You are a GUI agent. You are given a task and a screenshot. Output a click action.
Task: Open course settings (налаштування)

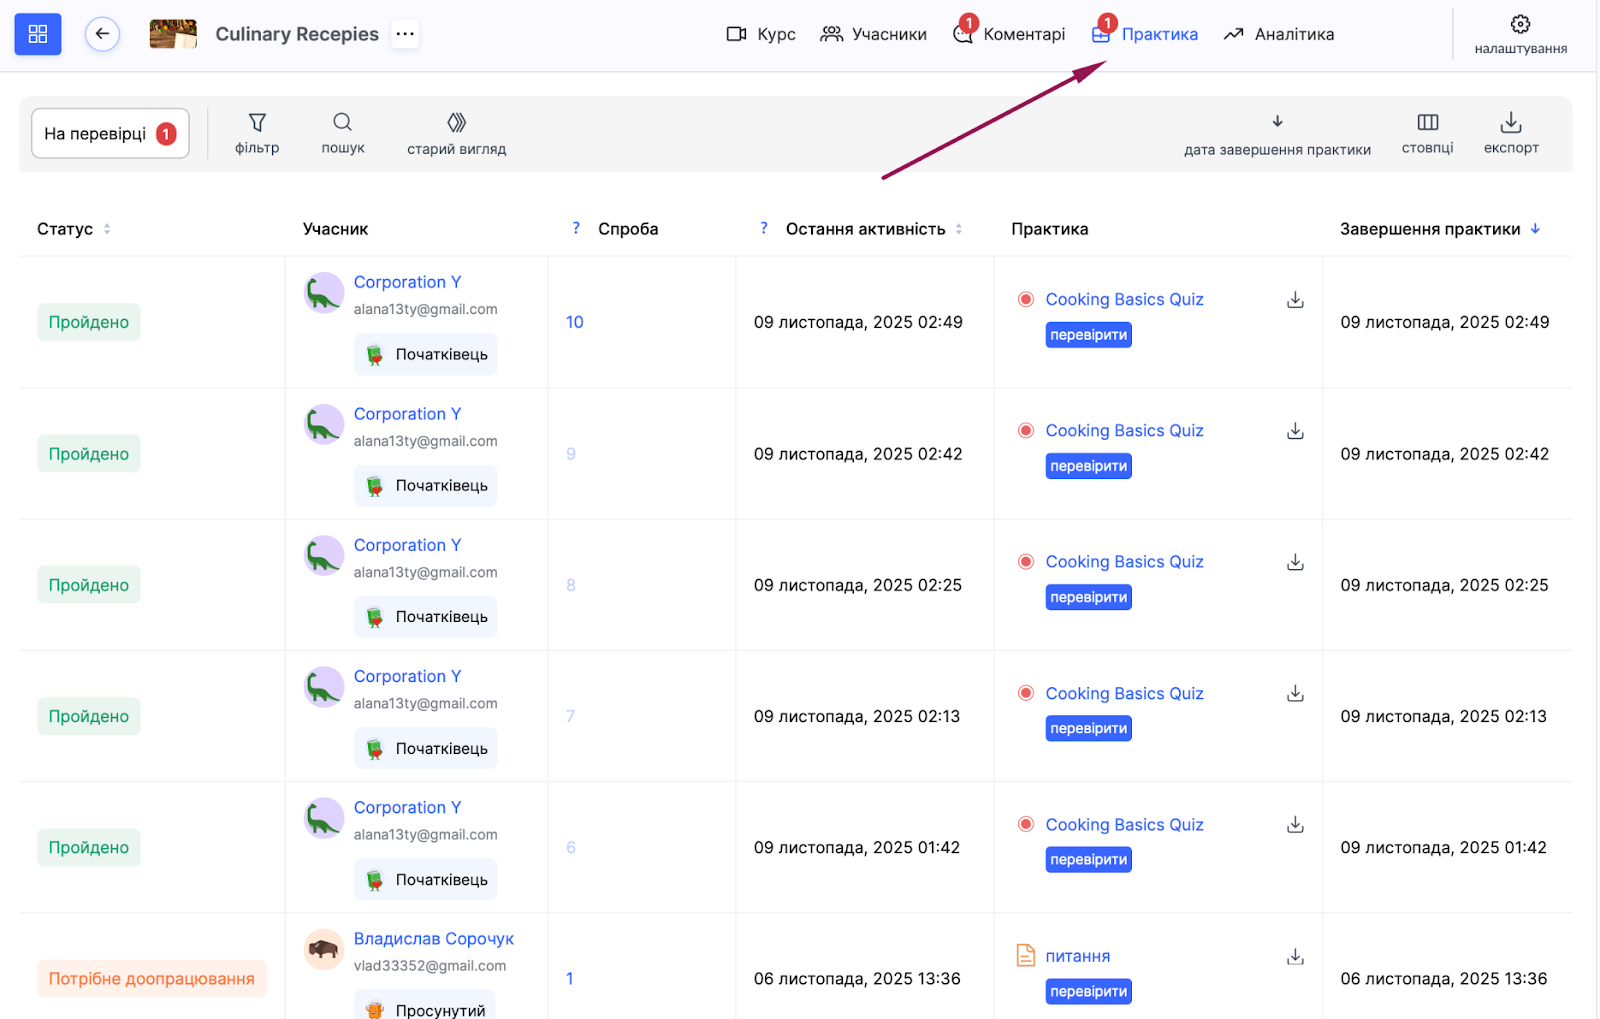[1520, 34]
